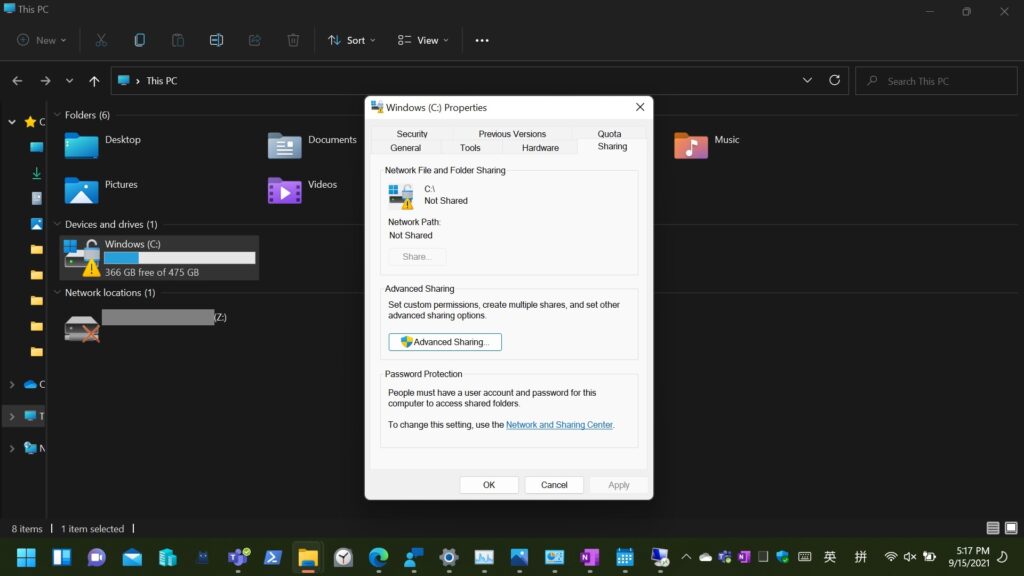Screen dimensions: 1024x576
Task: Click the Advanced Sharing button
Action: 445,342
